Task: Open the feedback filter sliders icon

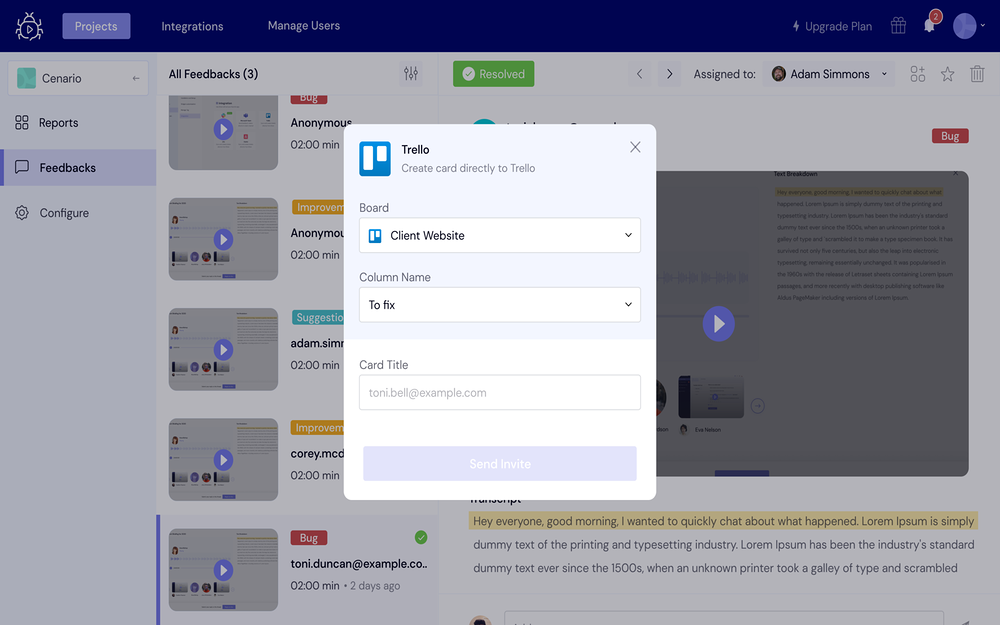Action: coord(411,74)
